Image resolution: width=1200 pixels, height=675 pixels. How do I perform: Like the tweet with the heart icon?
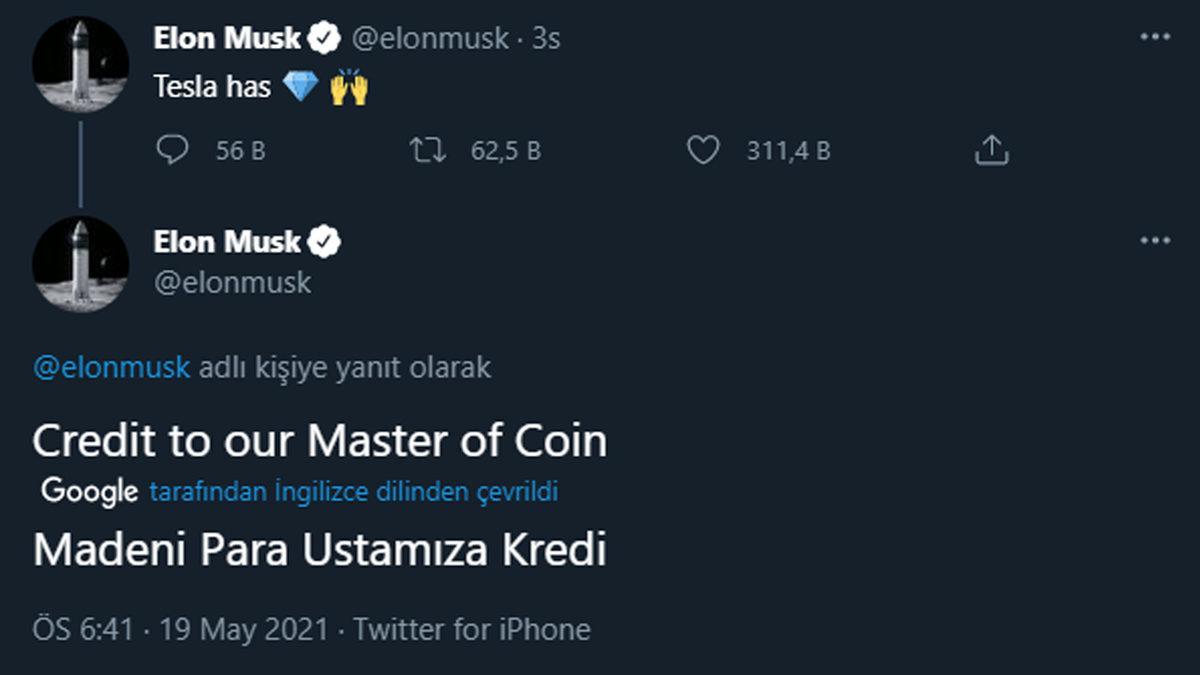click(703, 151)
